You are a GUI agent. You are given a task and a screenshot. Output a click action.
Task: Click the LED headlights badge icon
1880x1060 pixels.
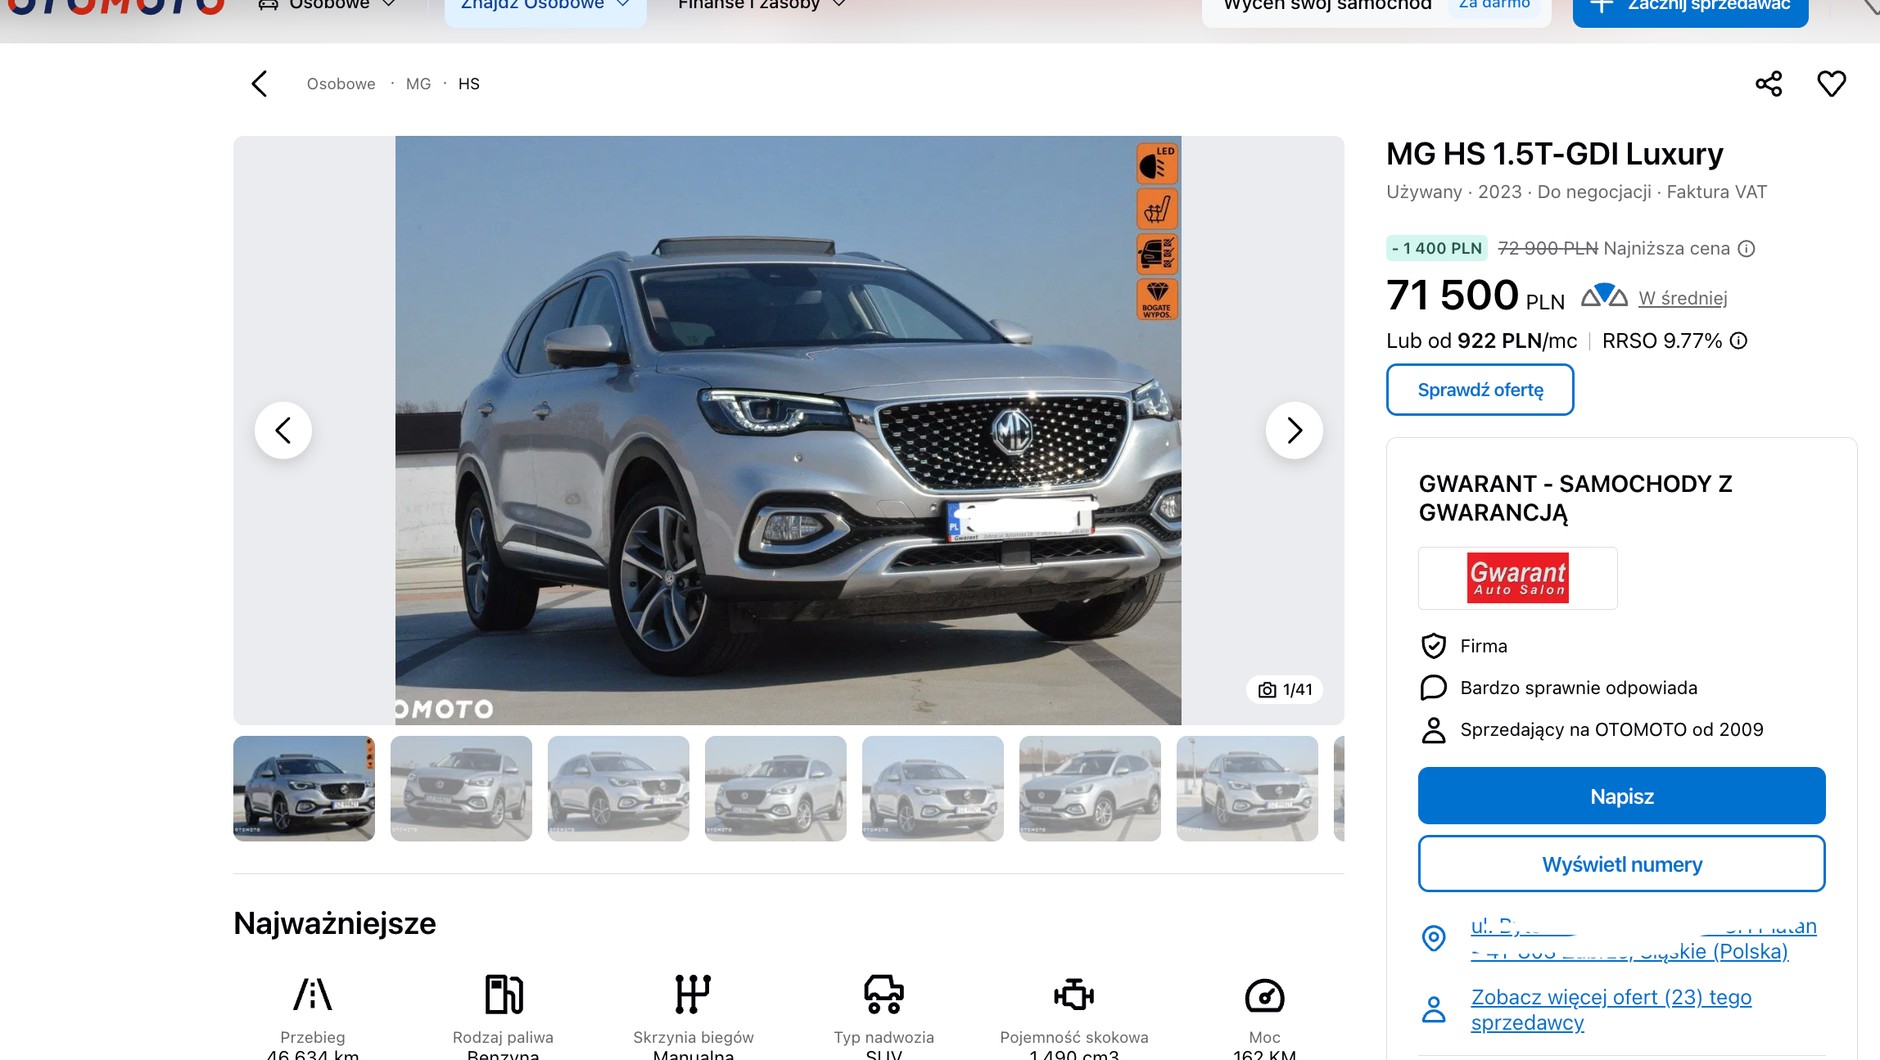(x=1157, y=164)
